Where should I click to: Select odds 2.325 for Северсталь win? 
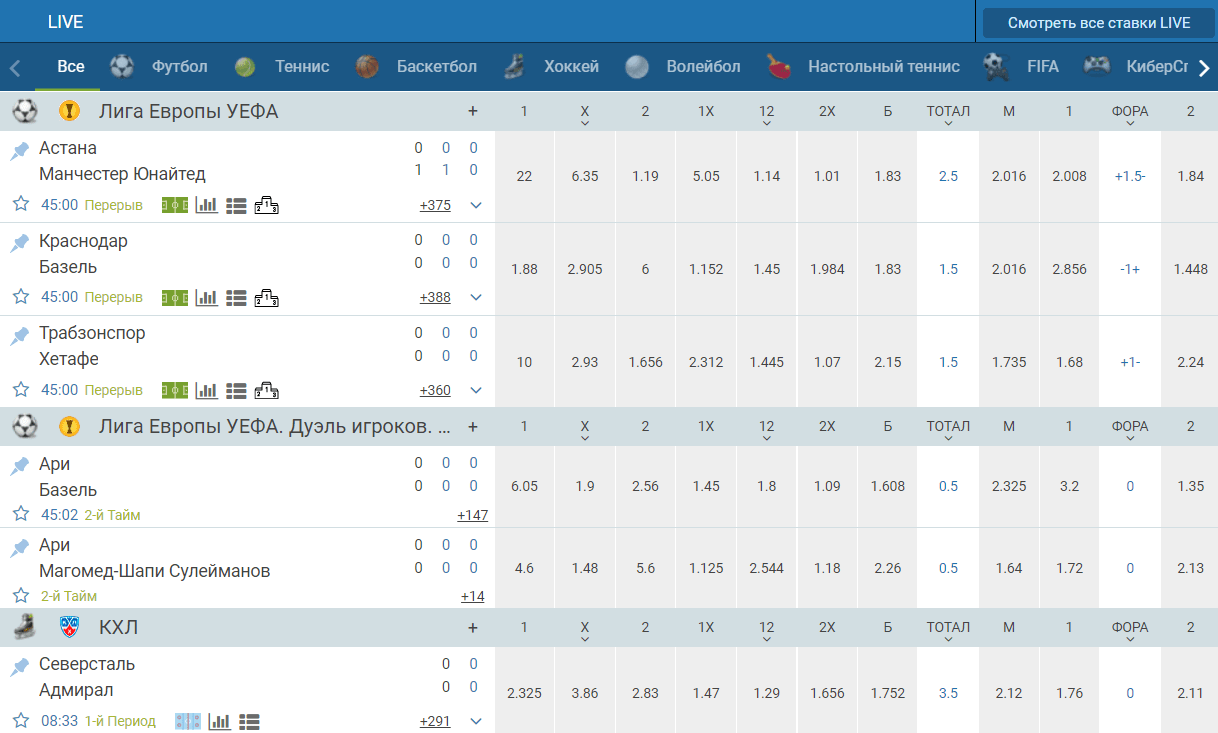pos(524,692)
